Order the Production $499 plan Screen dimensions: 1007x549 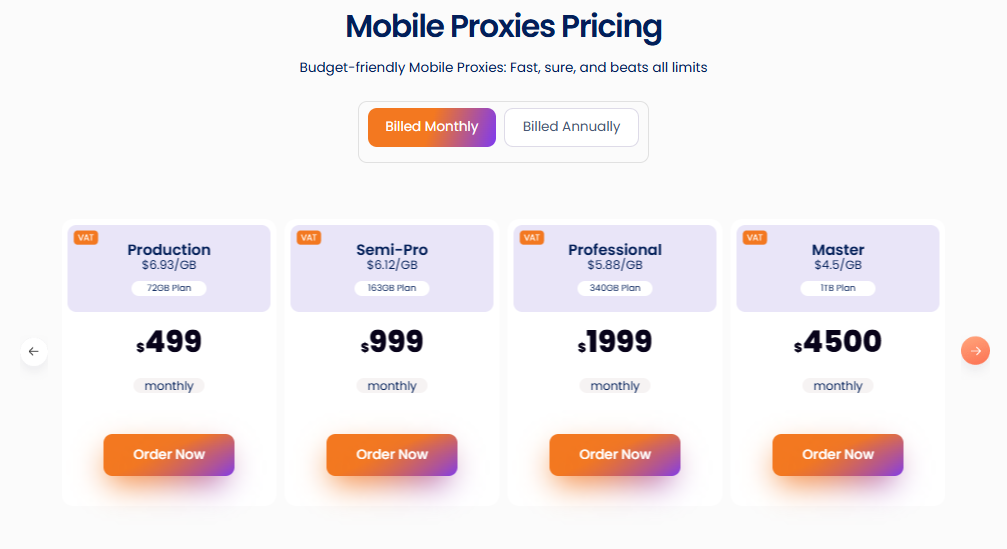[169, 454]
